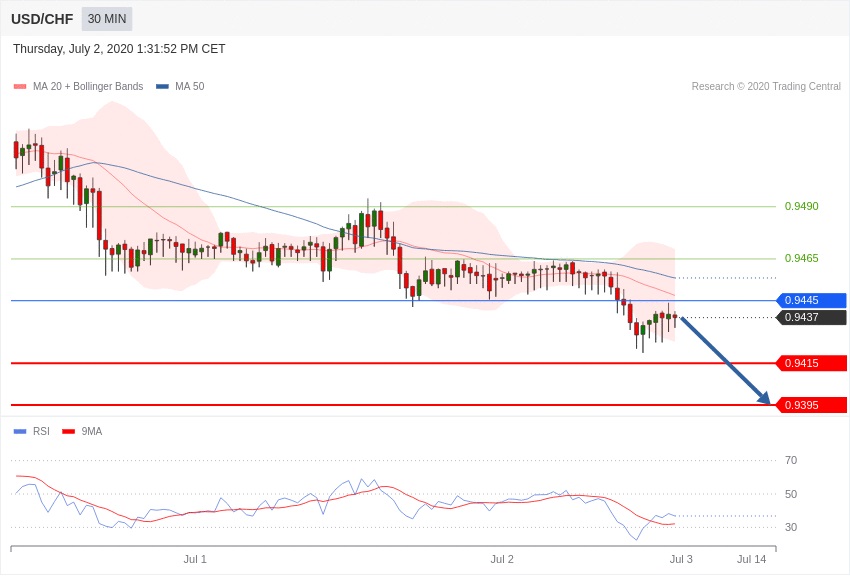Click the Research © 2020 Trading Central credit
This screenshot has width=850, height=576.
click(x=766, y=86)
